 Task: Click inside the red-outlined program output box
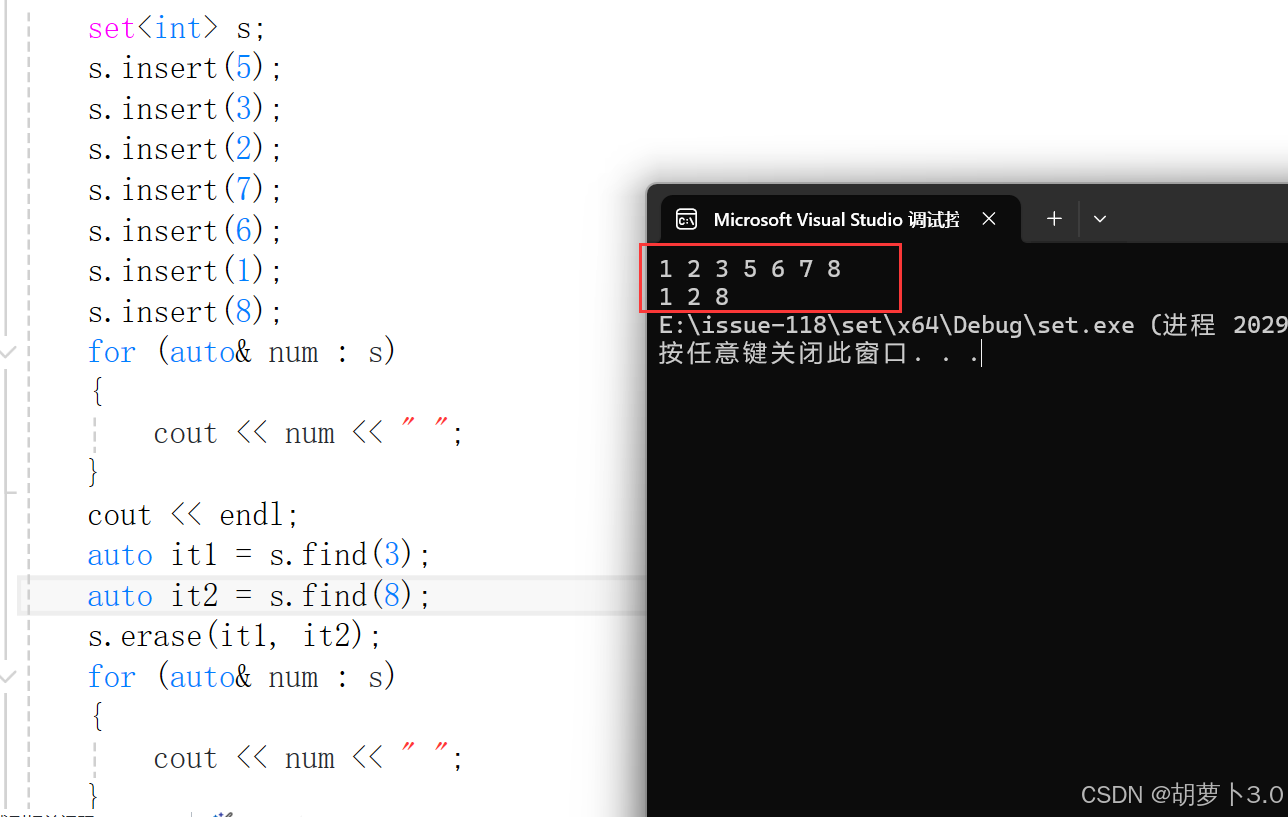(x=770, y=278)
